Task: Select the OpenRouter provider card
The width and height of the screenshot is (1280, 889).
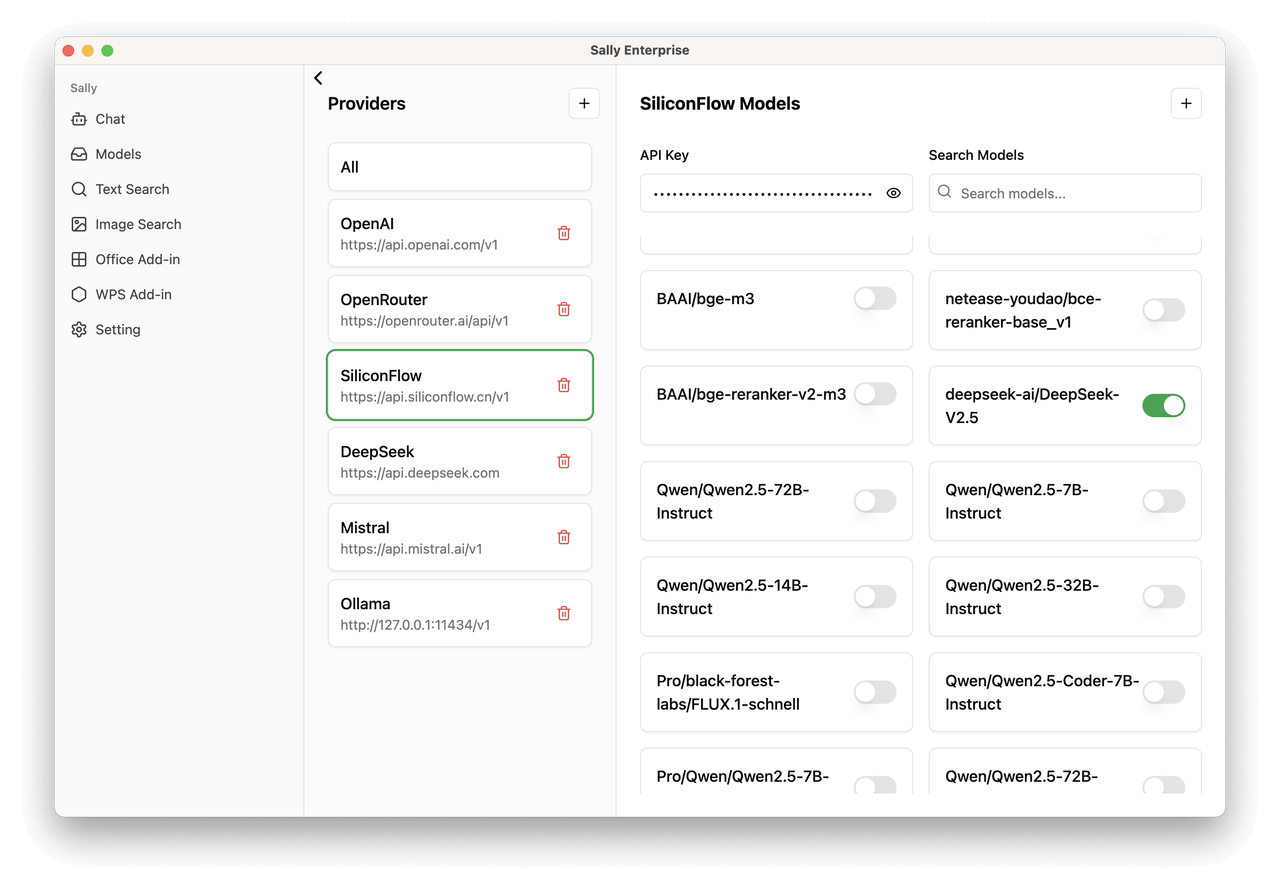Action: [x=460, y=309]
